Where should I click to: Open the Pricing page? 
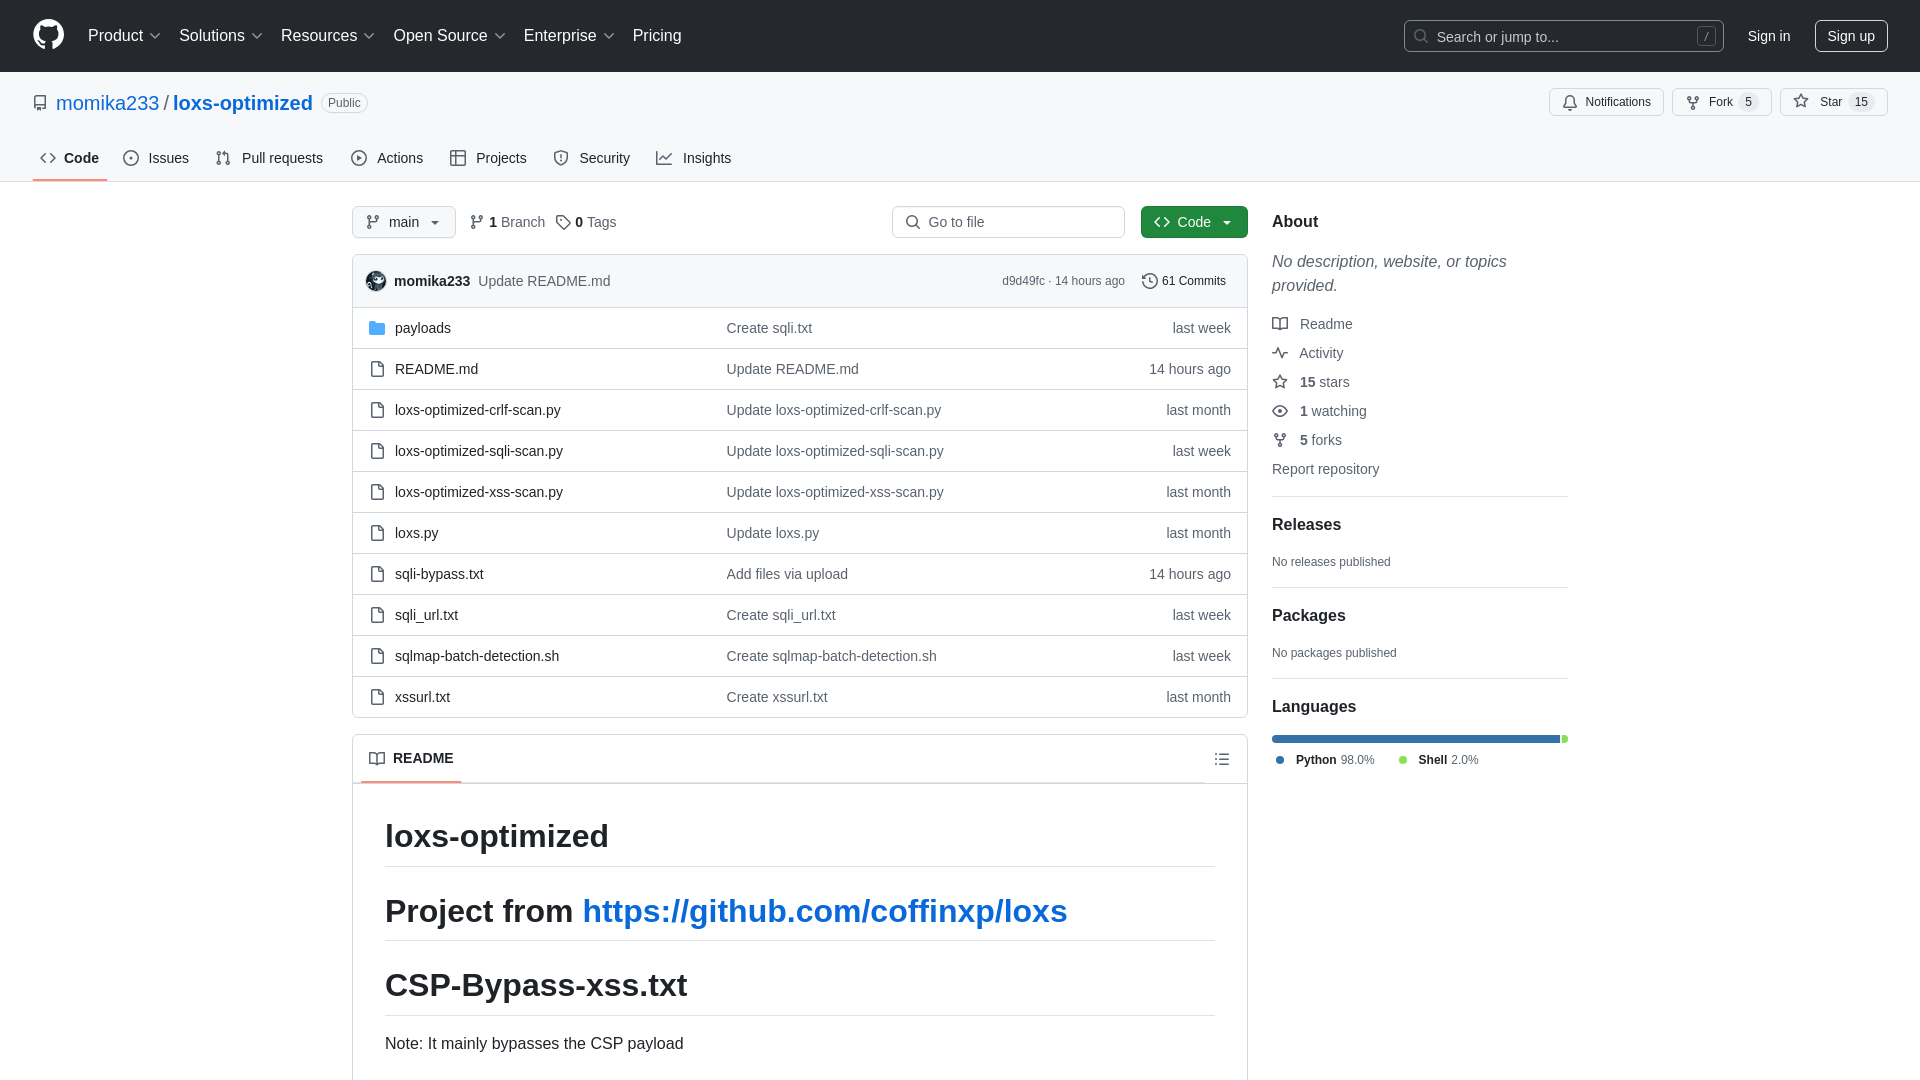tap(657, 36)
